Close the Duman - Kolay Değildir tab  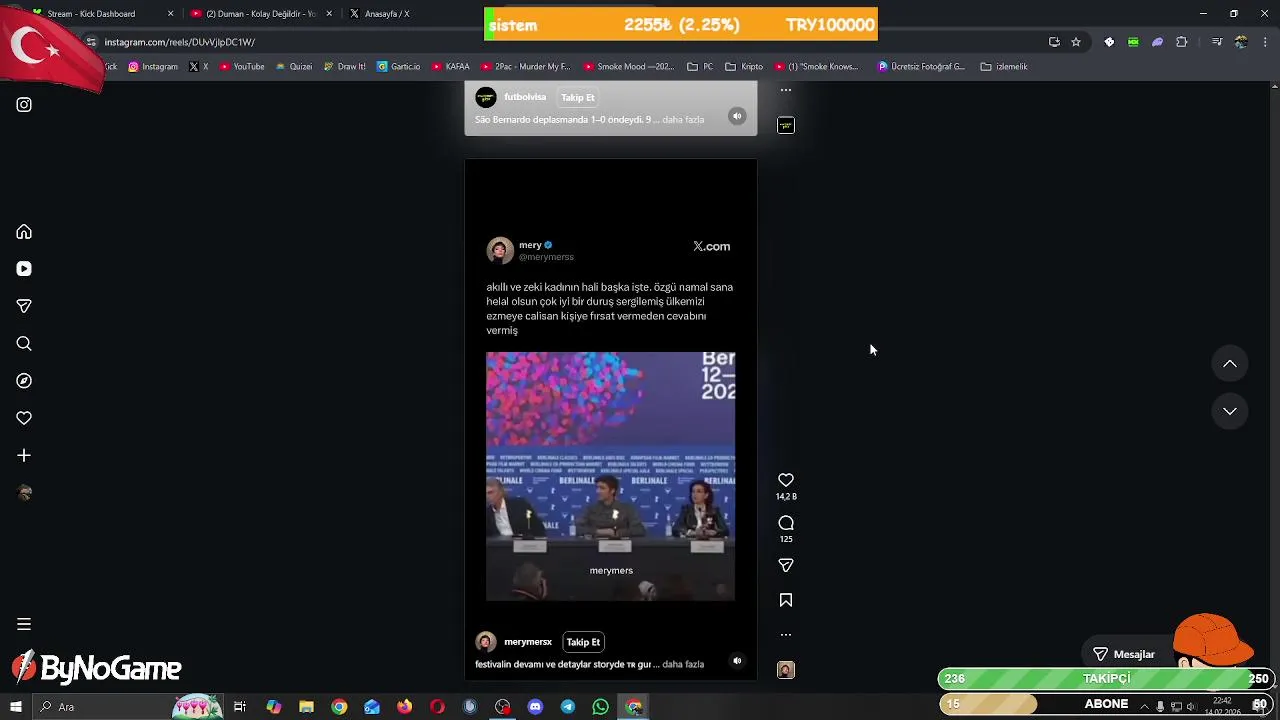[329, 14]
